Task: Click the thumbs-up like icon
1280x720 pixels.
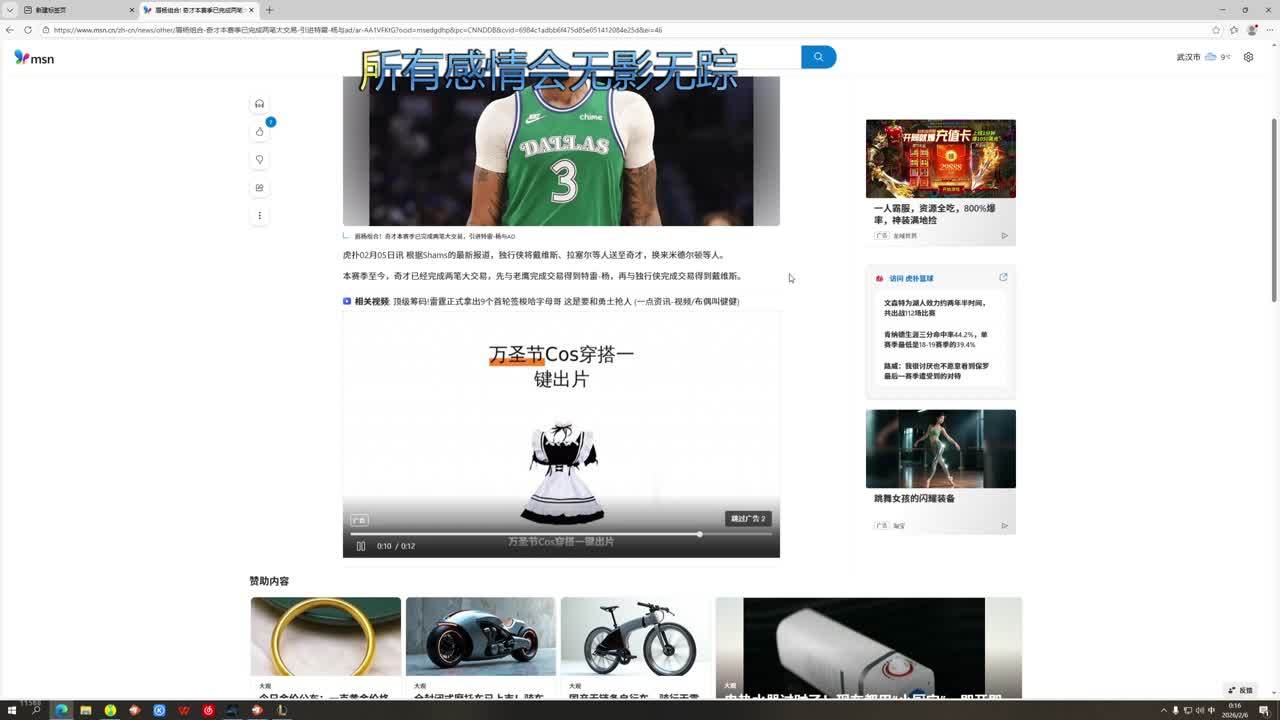Action: click(259, 132)
